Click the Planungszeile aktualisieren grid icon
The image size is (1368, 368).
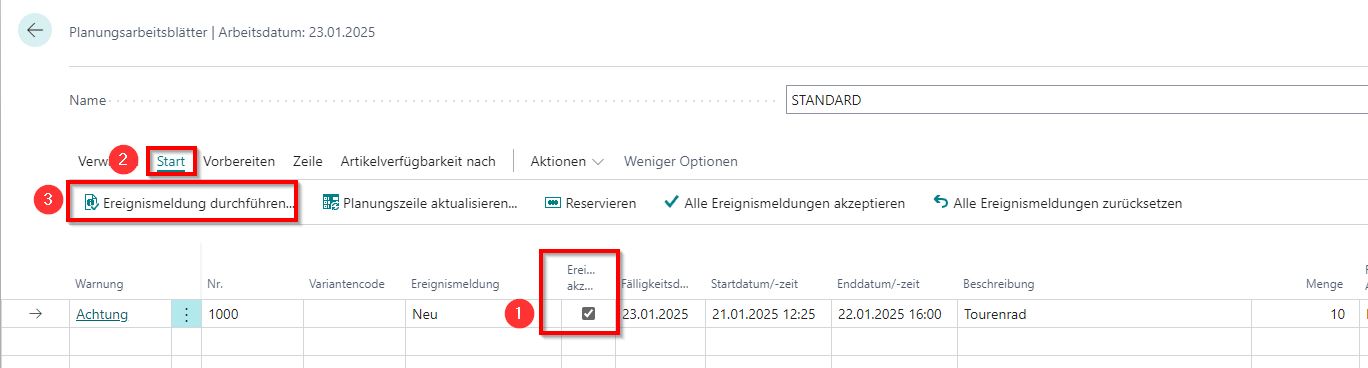(x=331, y=203)
